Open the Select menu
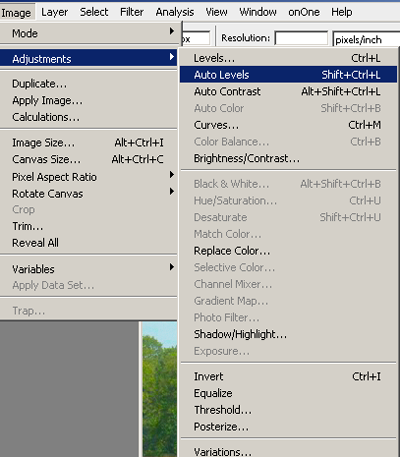The image size is (400, 457). click(x=94, y=12)
